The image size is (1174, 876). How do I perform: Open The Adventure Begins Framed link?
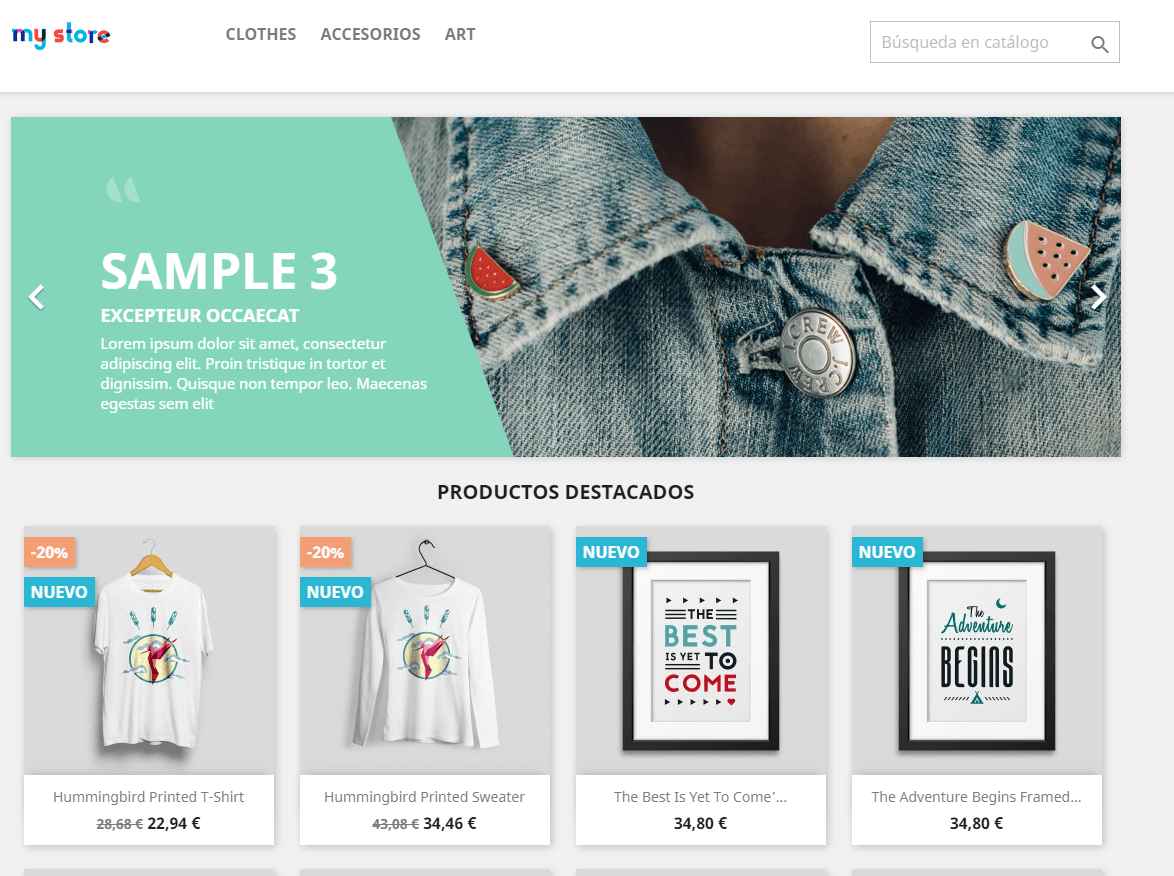(976, 797)
